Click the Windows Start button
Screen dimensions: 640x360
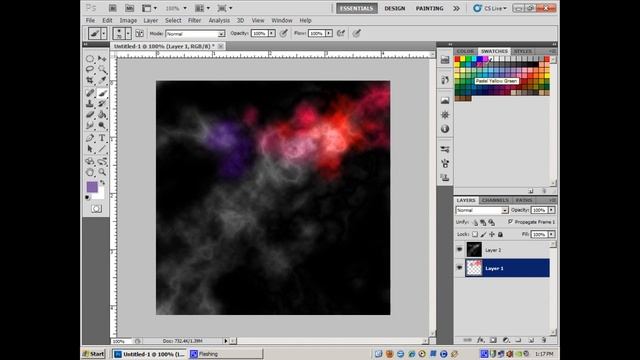coord(93,354)
